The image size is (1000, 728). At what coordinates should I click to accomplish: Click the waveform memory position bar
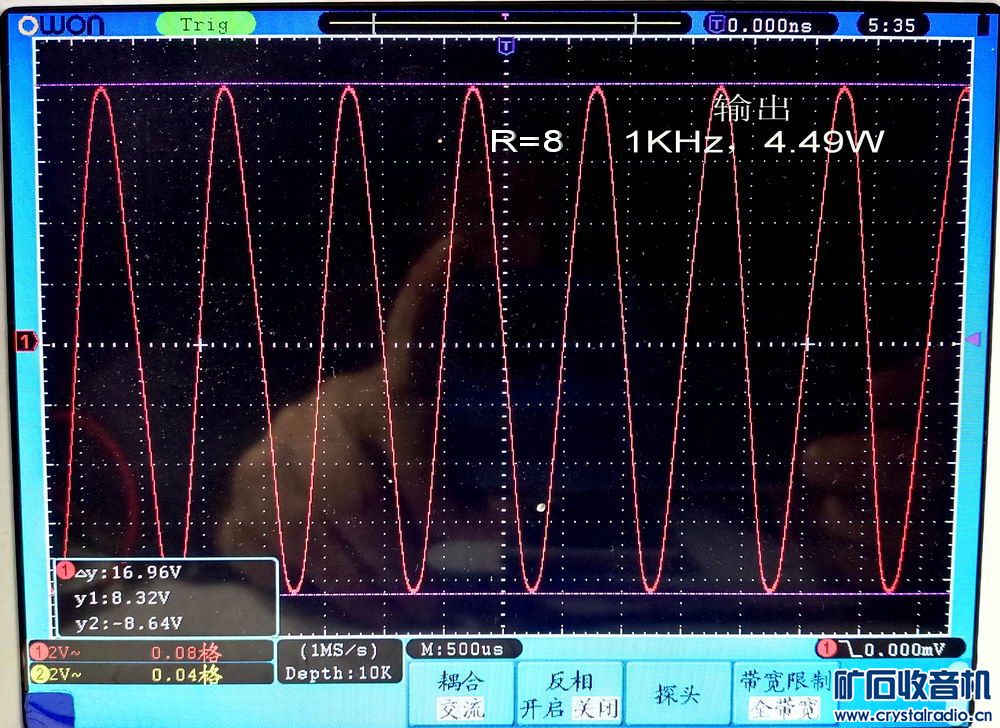504,24
